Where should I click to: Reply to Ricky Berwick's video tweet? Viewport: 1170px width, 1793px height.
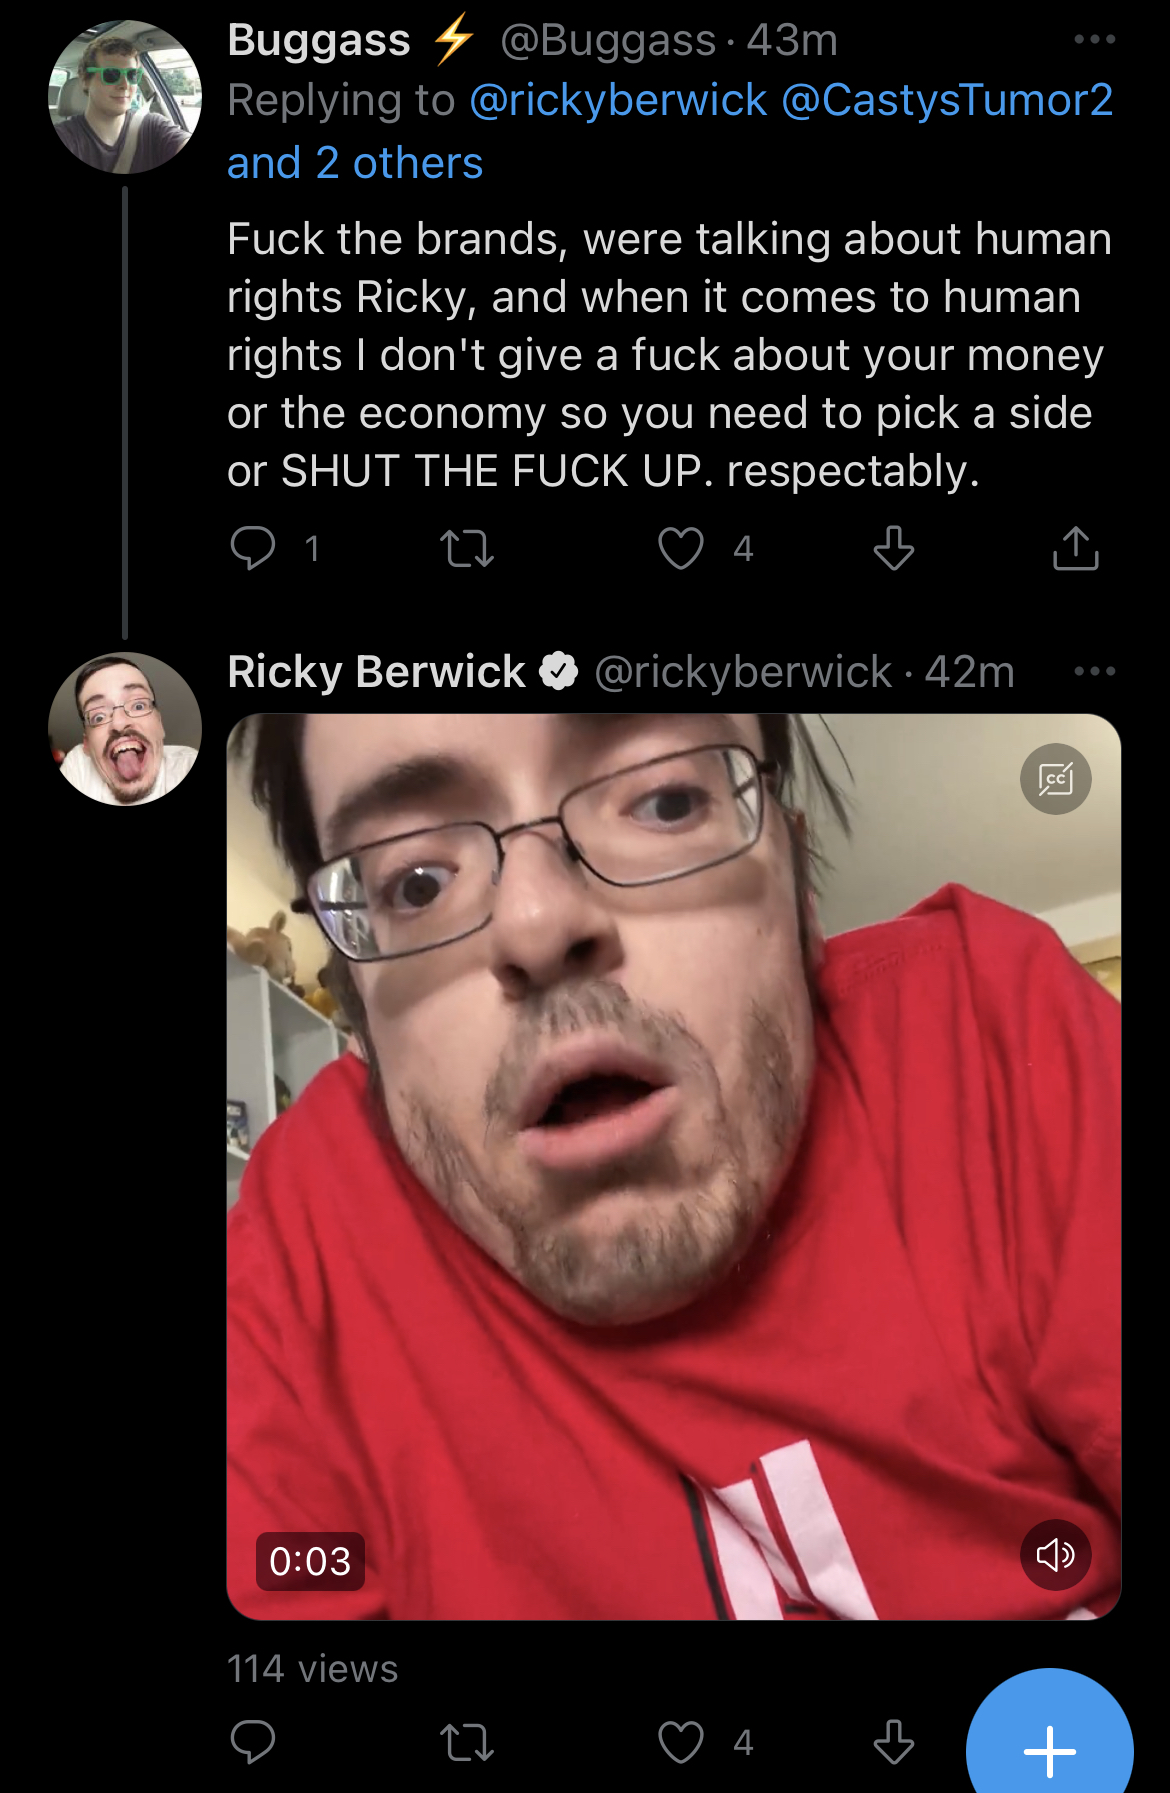tap(253, 1742)
